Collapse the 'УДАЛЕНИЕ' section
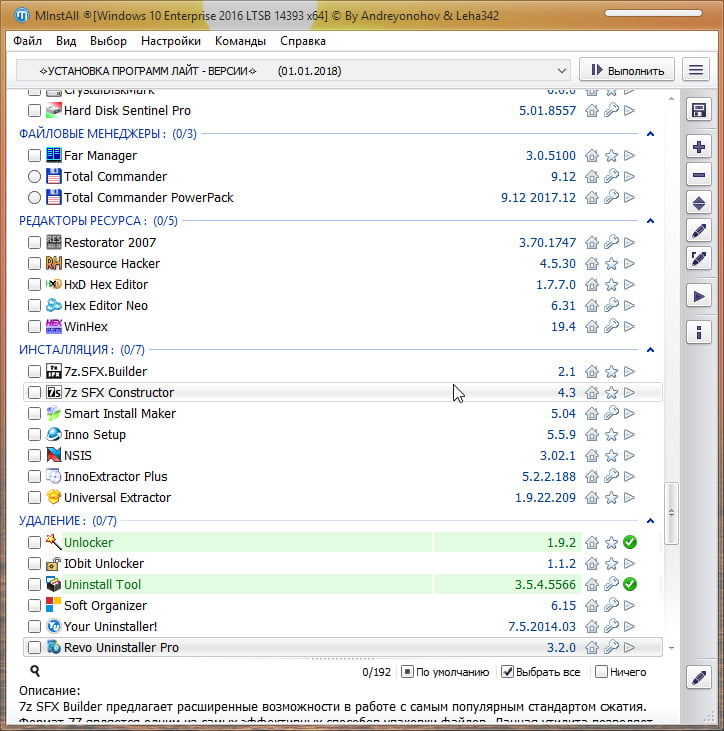This screenshot has height=731, width=724. coord(650,521)
